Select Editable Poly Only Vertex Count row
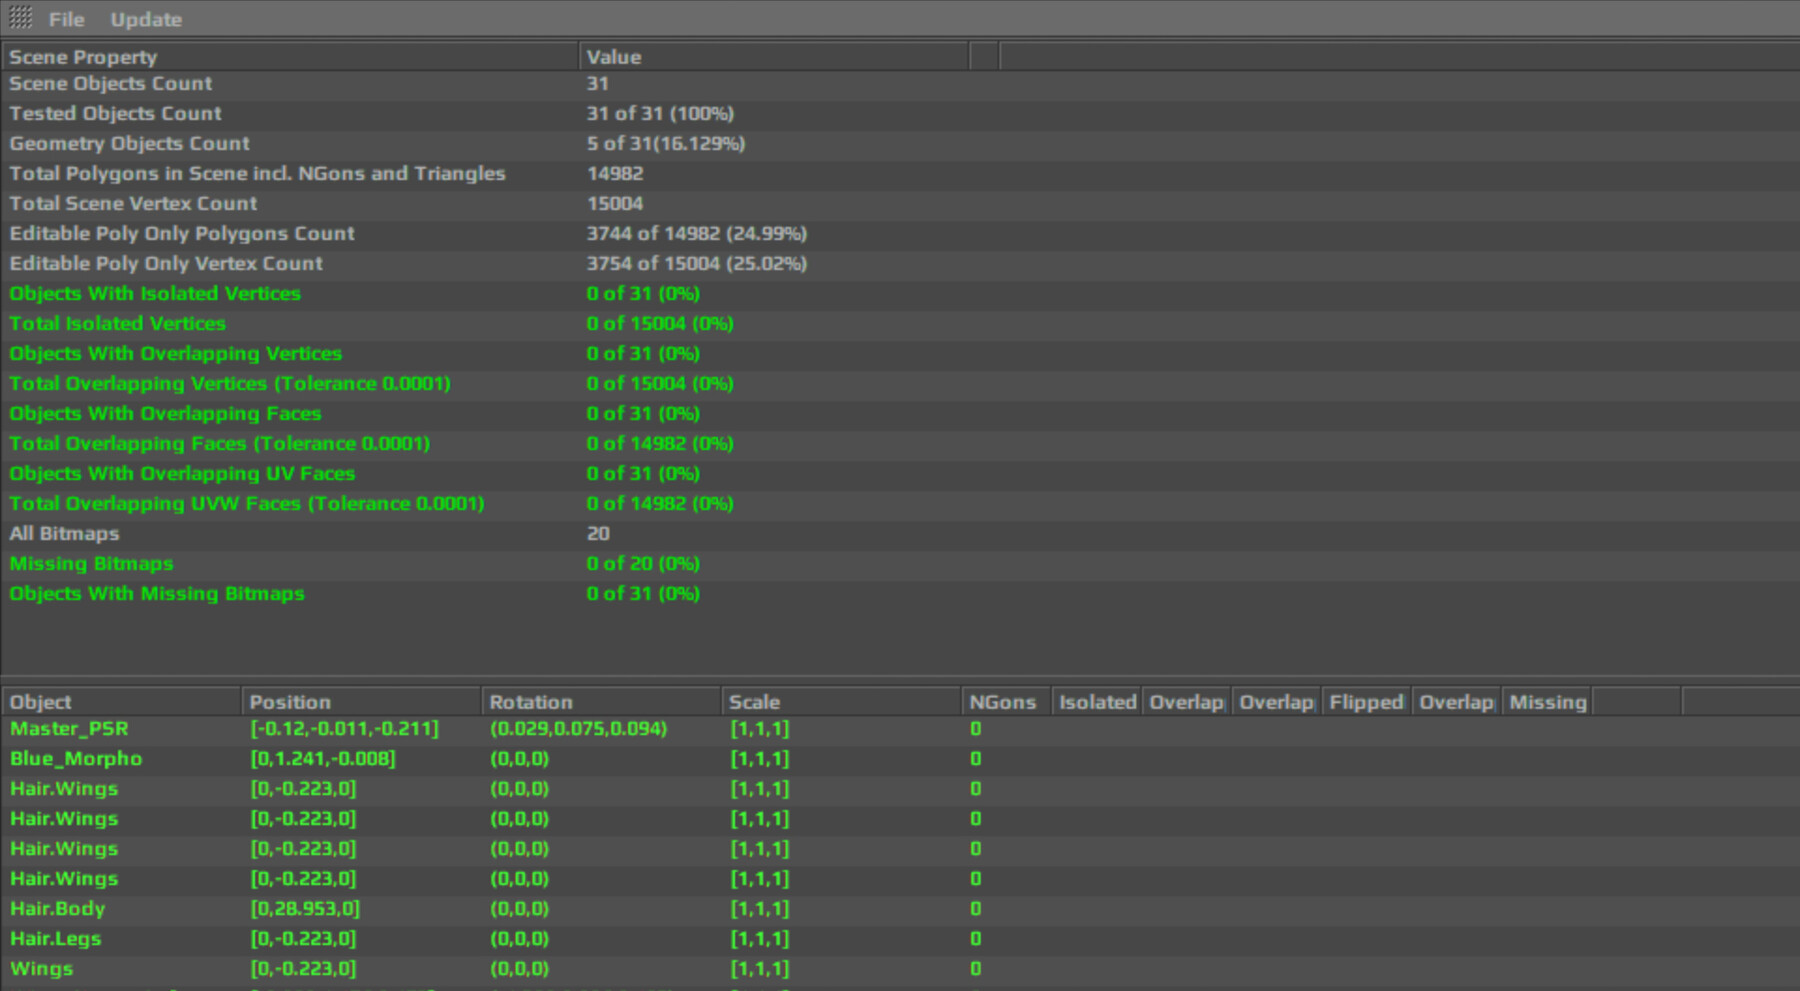The width and height of the screenshot is (1800, 991). (x=900, y=264)
